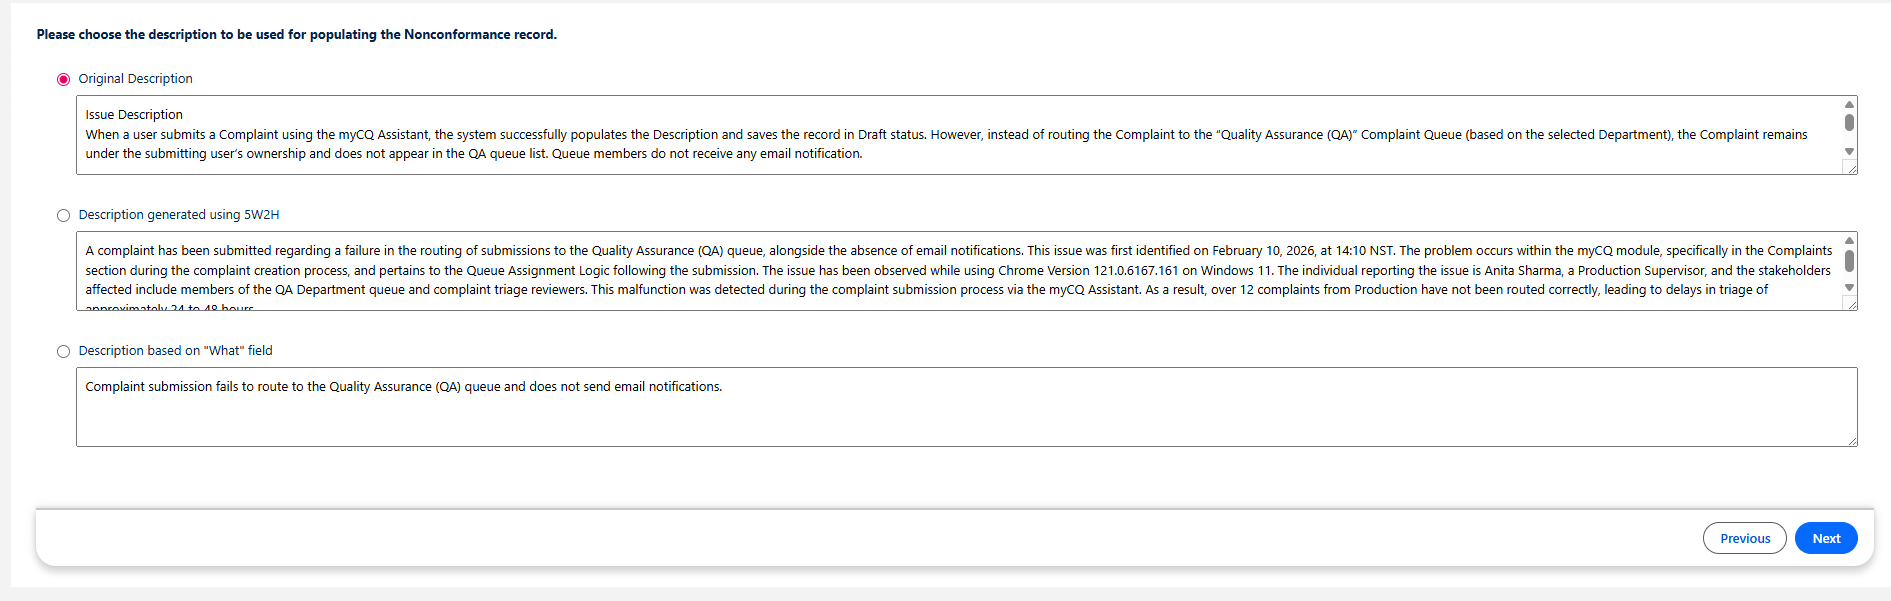Click resize handle of "What" field box
This screenshot has width=1891, height=601.
pyautogui.click(x=1852, y=441)
